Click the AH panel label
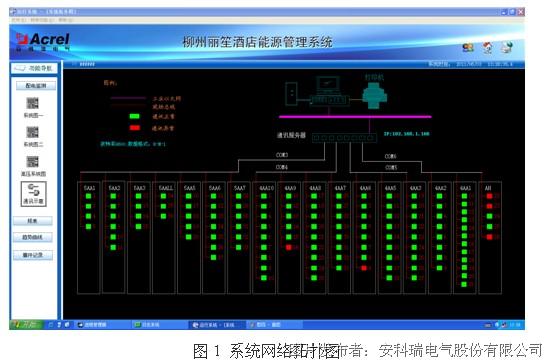The width and height of the screenshot is (552, 363). click(x=488, y=188)
